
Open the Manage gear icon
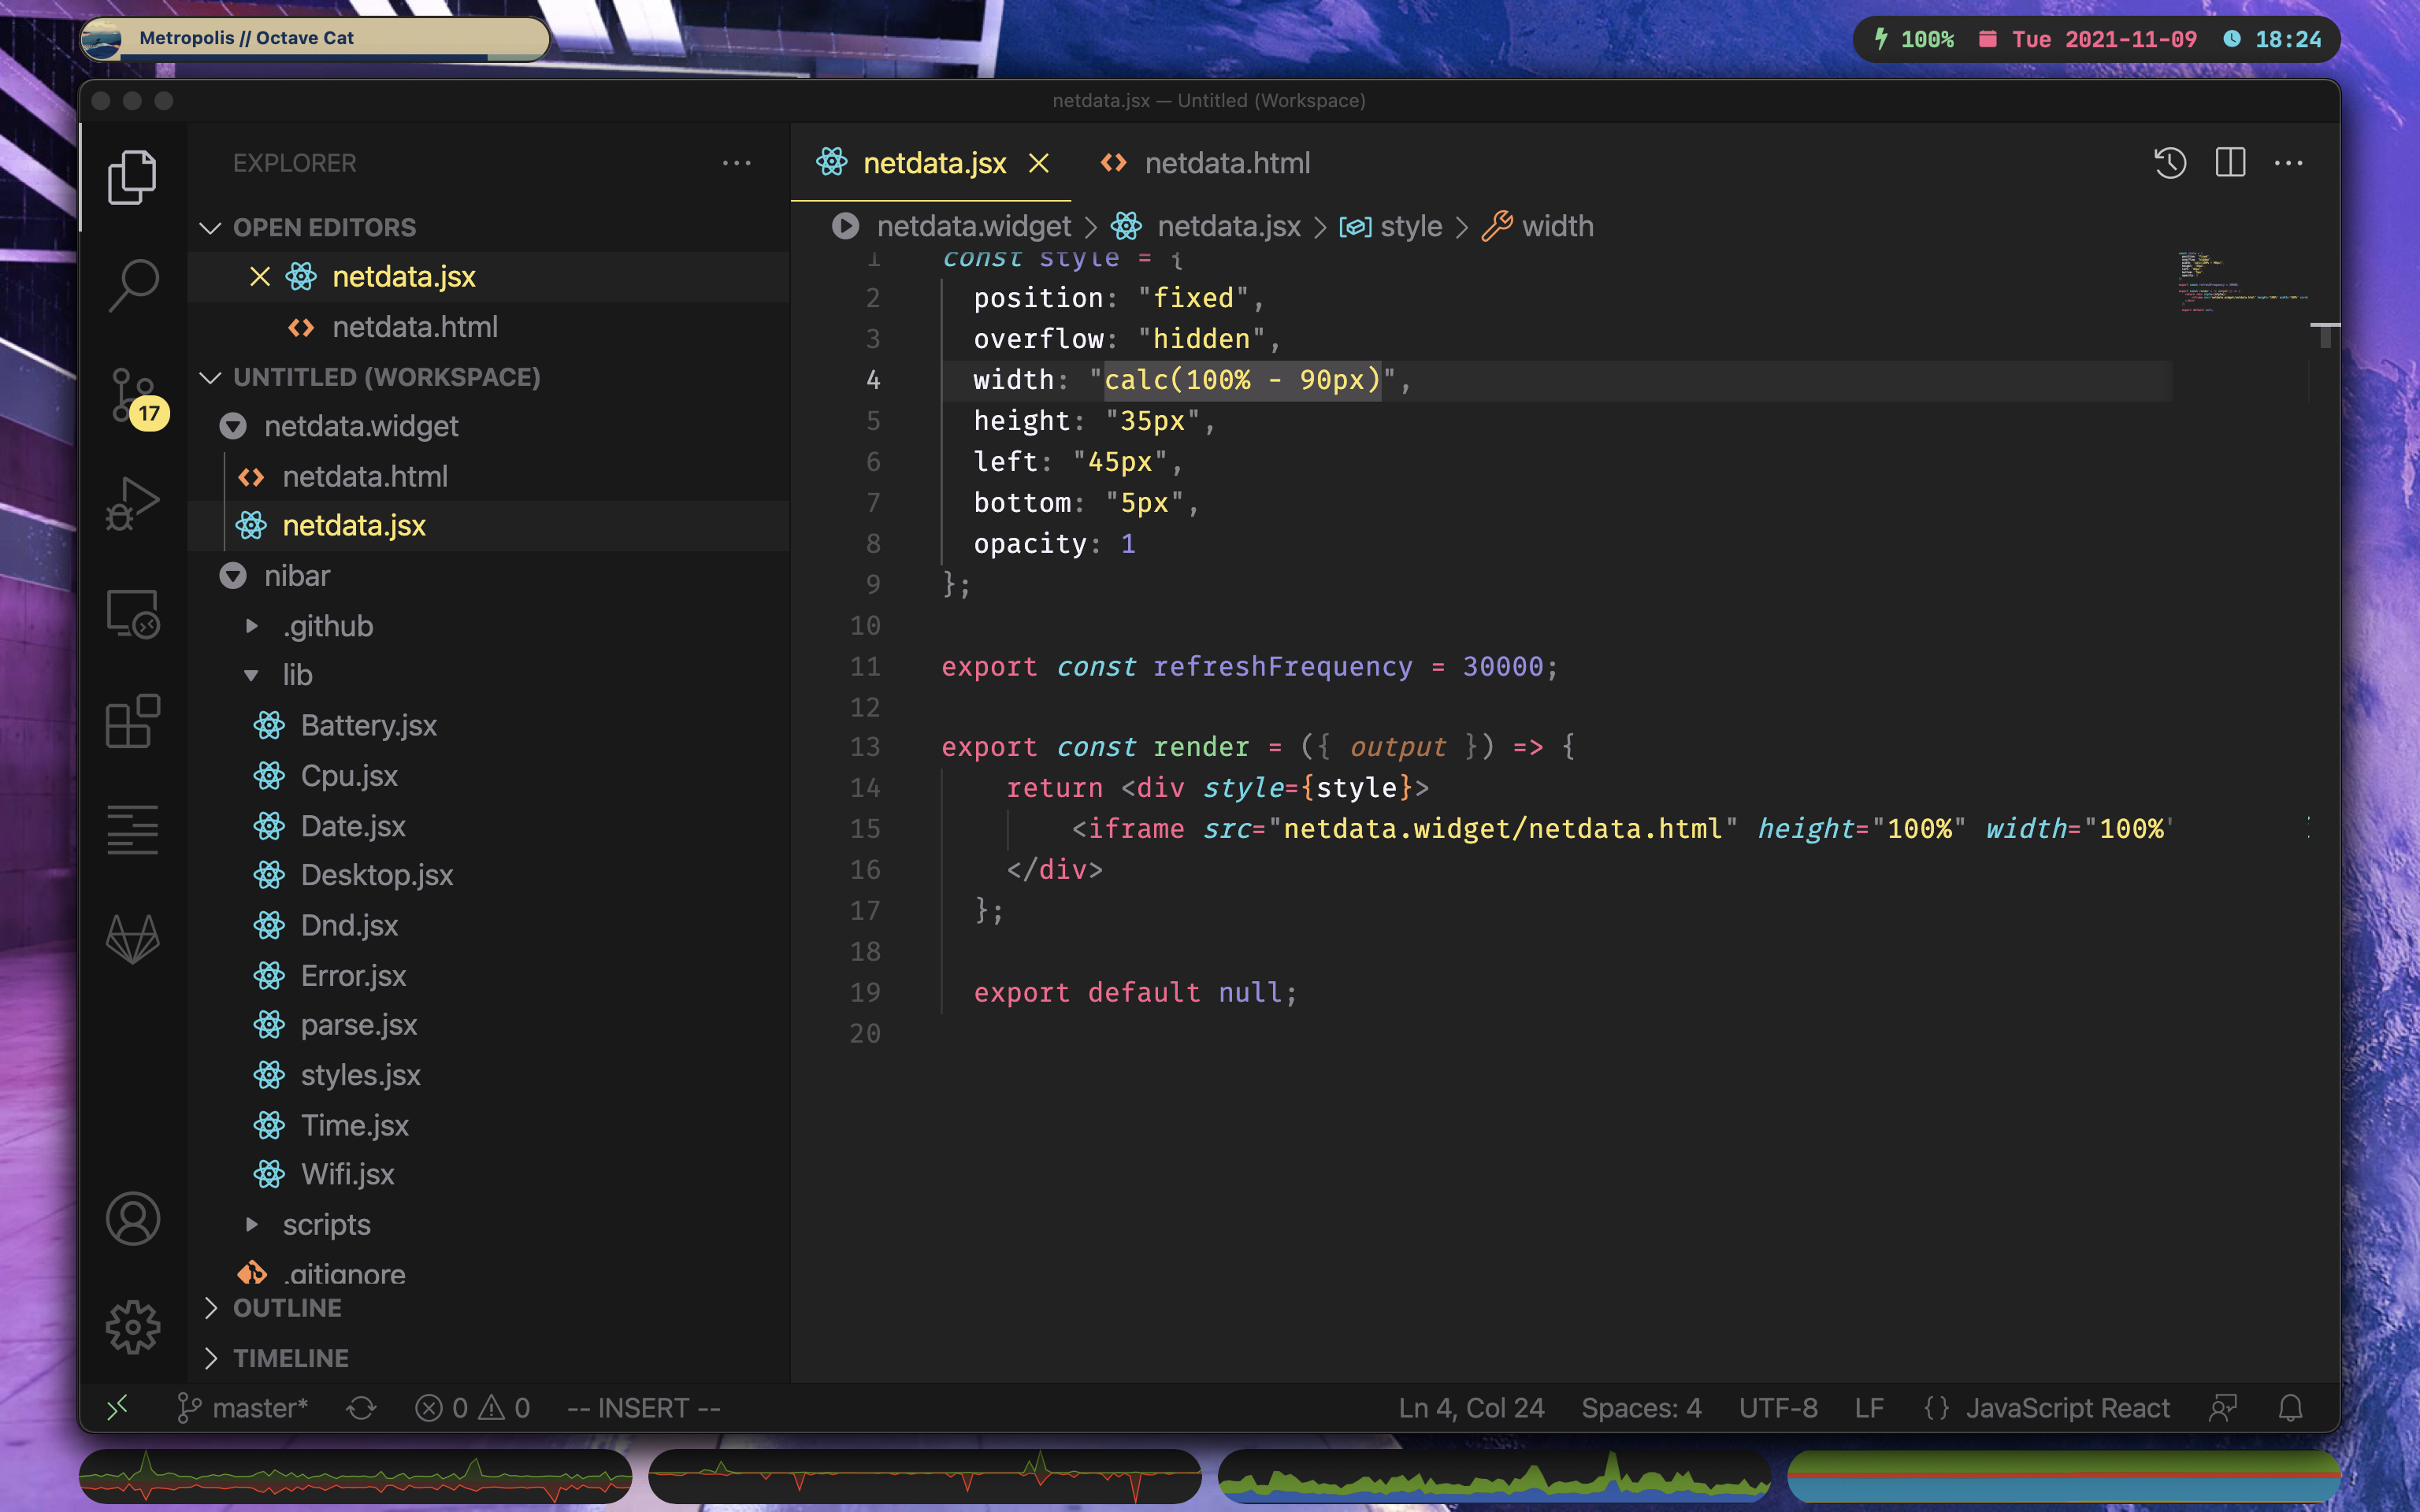[x=133, y=1327]
